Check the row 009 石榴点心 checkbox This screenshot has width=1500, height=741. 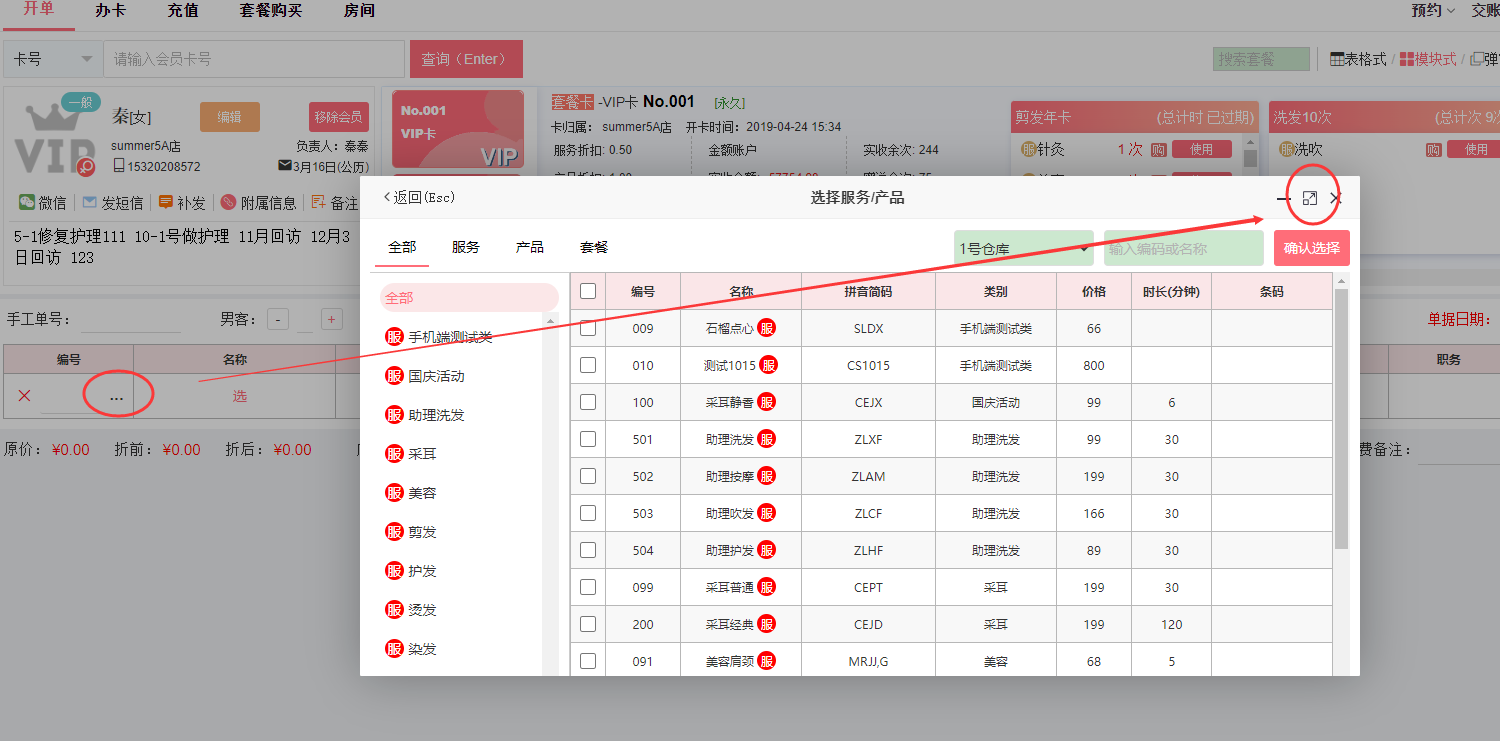pyautogui.click(x=588, y=328)
